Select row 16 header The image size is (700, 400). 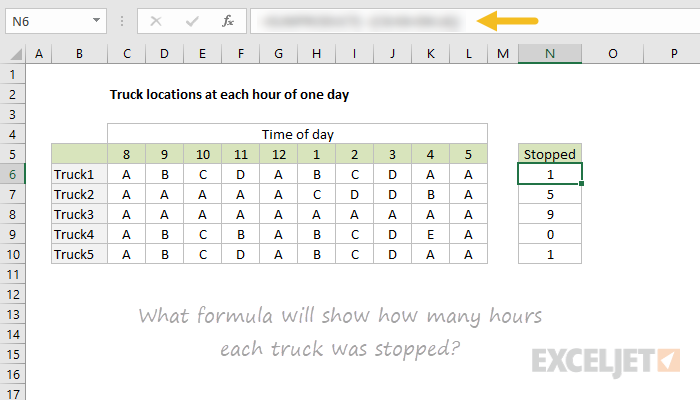pyautogui.click(x=12, y=374)
